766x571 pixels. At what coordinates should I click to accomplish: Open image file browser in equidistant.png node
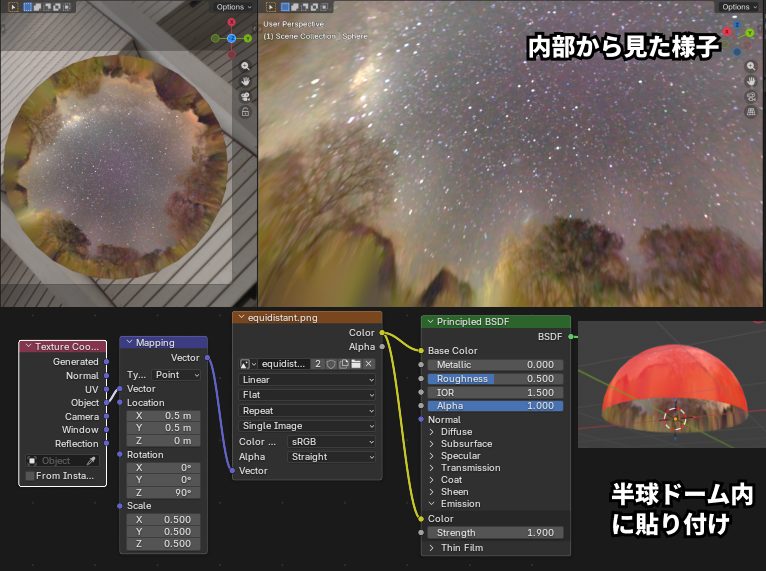(x=355, y=364)
